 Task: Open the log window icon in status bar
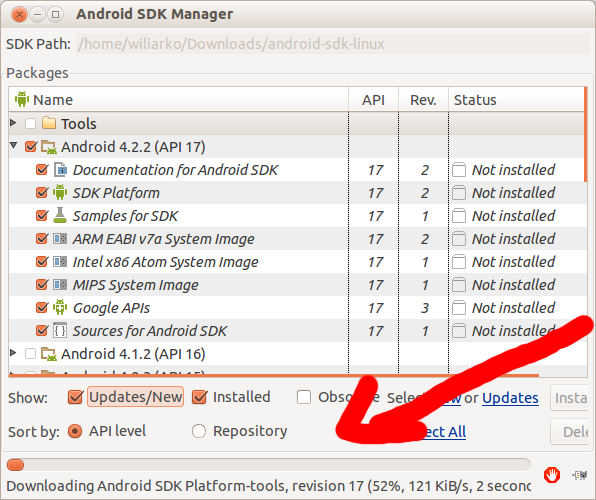[580, 475]
